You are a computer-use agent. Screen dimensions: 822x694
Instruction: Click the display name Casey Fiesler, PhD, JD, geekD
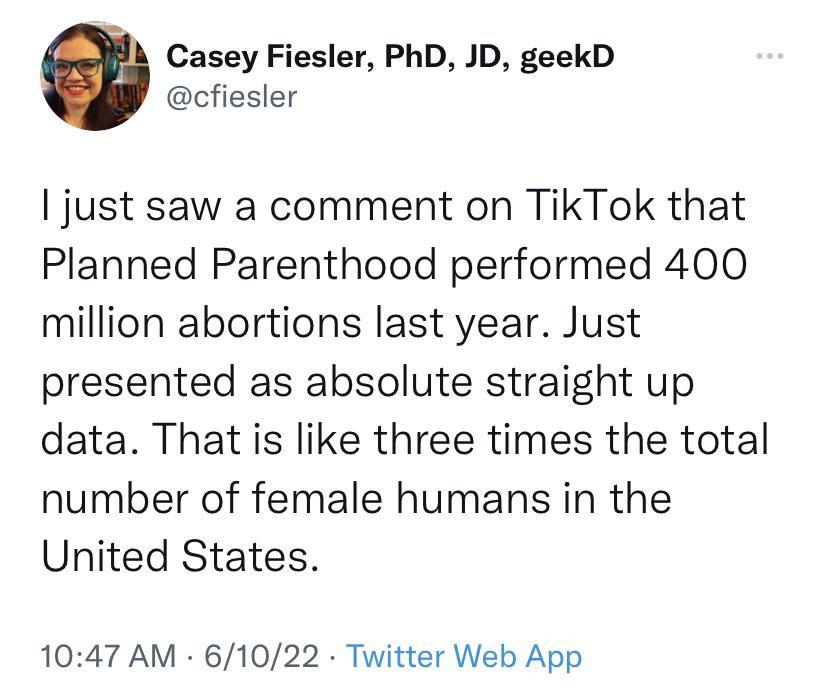point(388,58)
